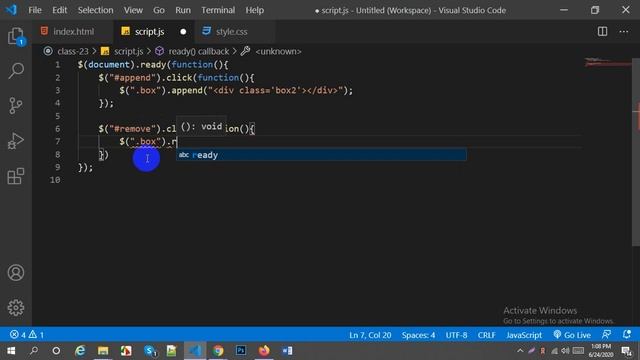640x360 pixels.
Task: Click the <unknown> breadcrumb item
Action: pos(278,51)
